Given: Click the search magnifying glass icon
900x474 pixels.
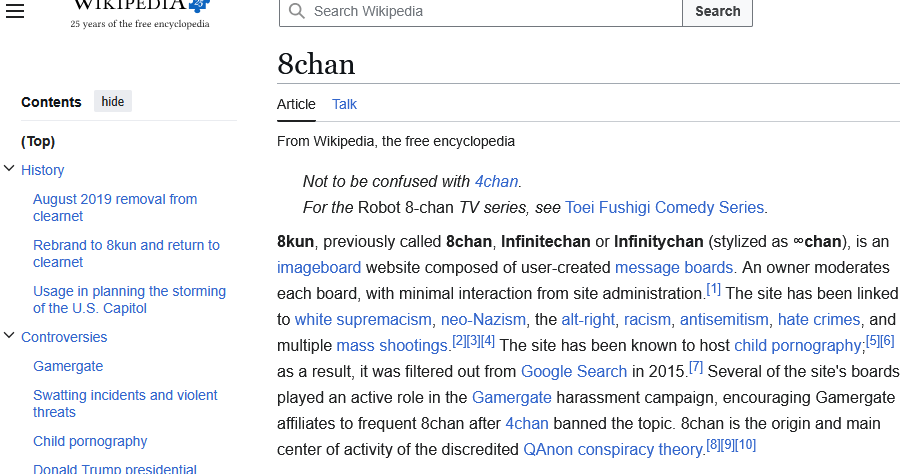Looking at the screenshot, I should pyautogui.click(x=296, y=12).
